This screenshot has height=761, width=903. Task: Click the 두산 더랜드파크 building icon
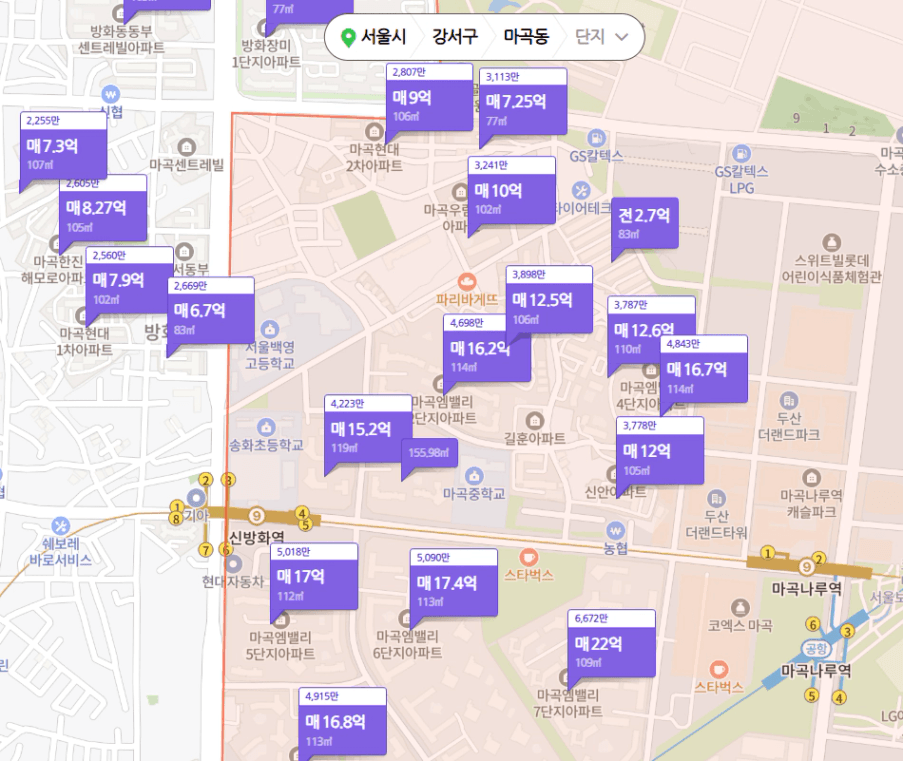coord(788,400)
